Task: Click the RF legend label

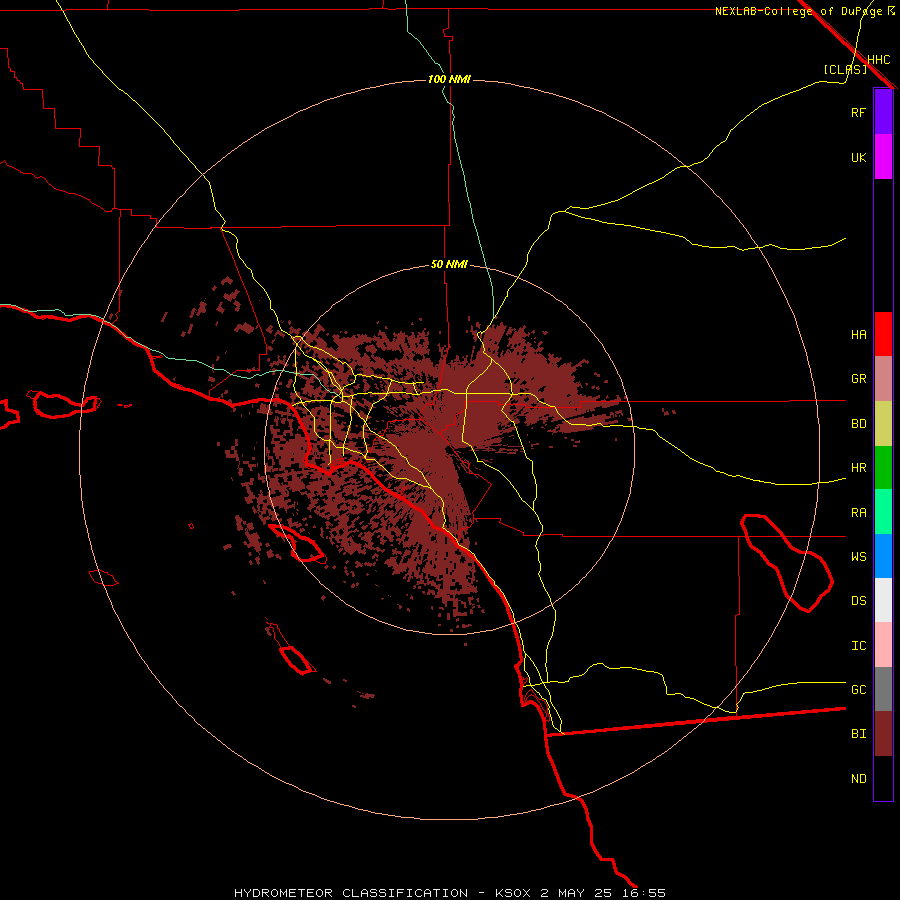Action: [858, 112]
